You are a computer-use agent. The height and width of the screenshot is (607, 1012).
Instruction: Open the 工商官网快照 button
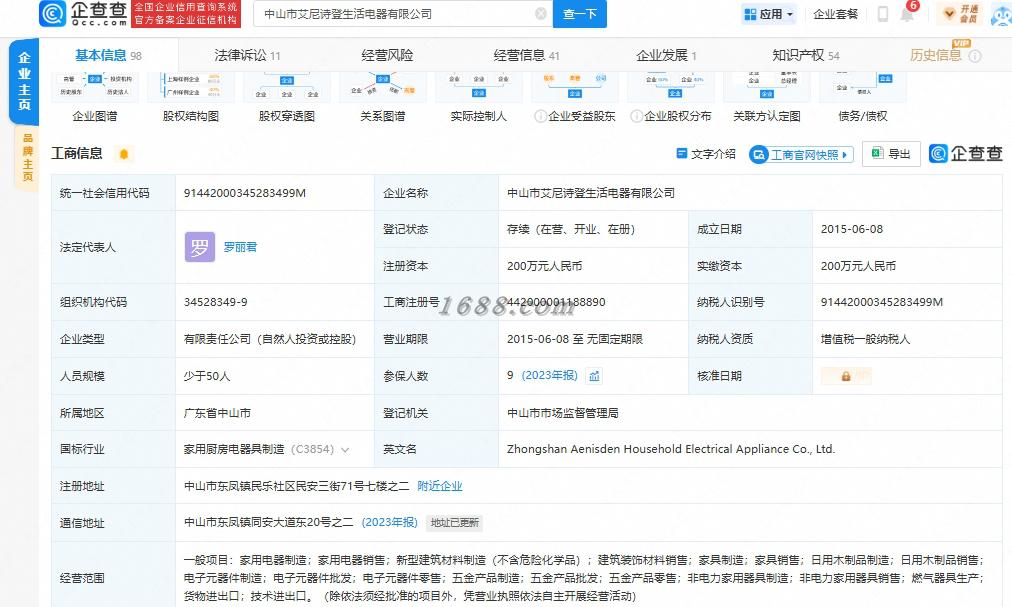coord(802,154)
